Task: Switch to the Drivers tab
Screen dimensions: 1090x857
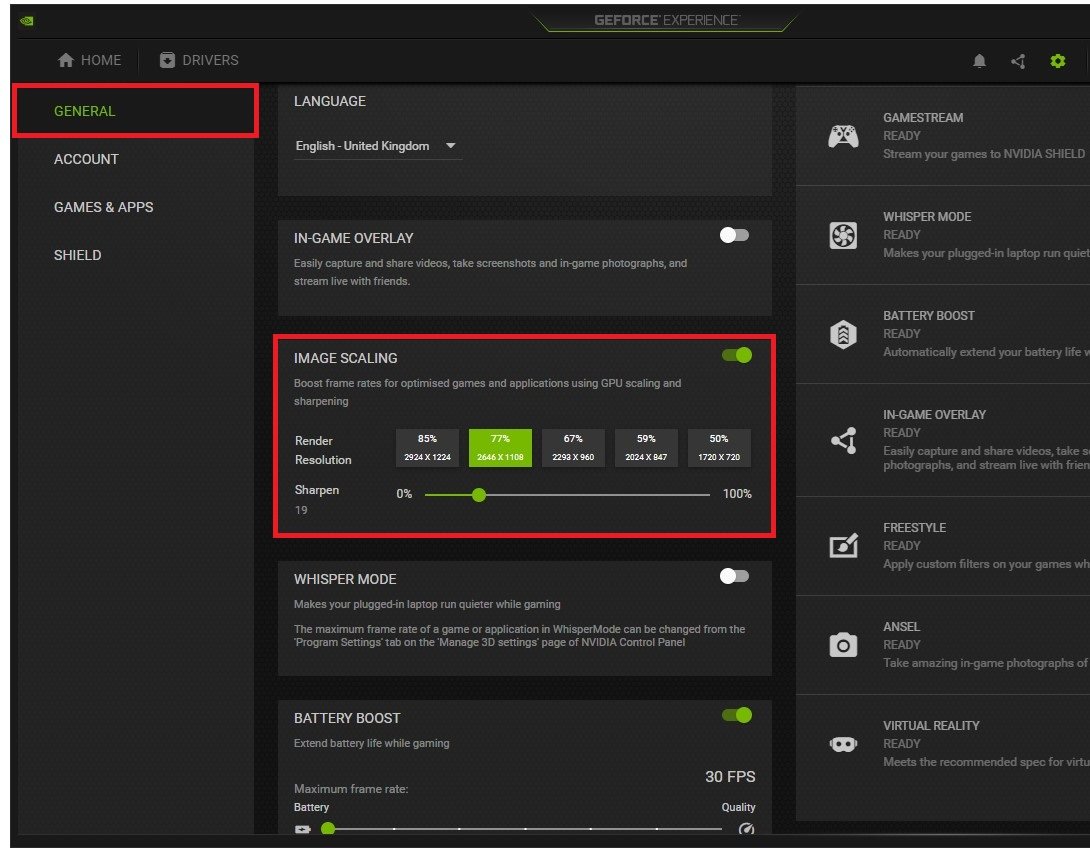Action: pos(199,60)
